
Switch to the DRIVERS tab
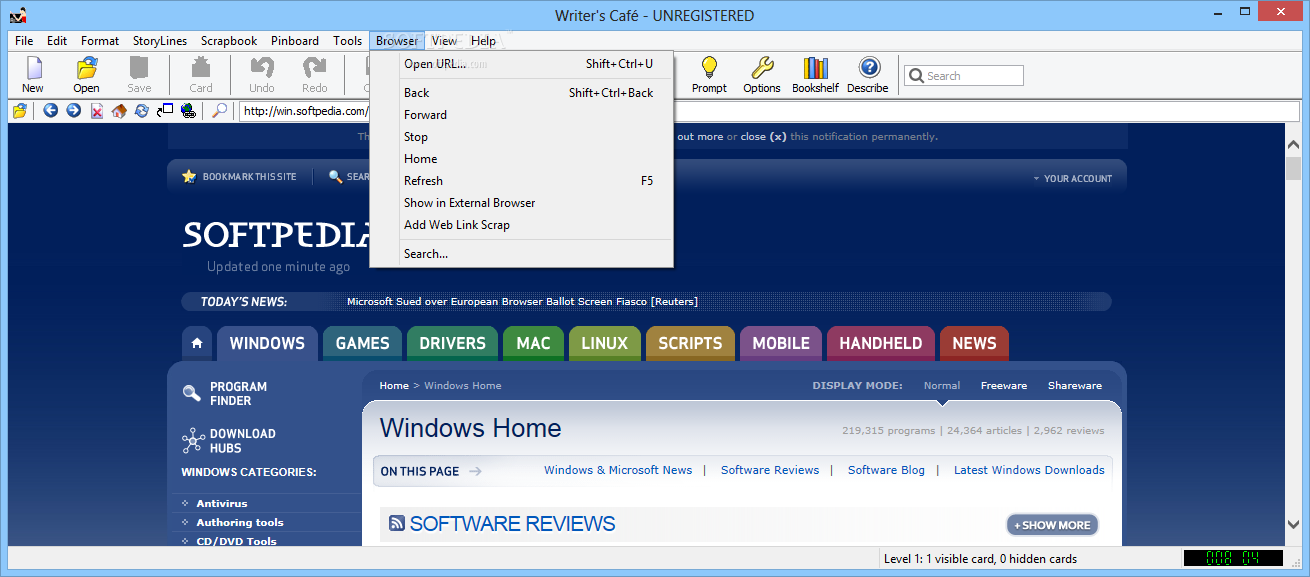tap(452, 343)
